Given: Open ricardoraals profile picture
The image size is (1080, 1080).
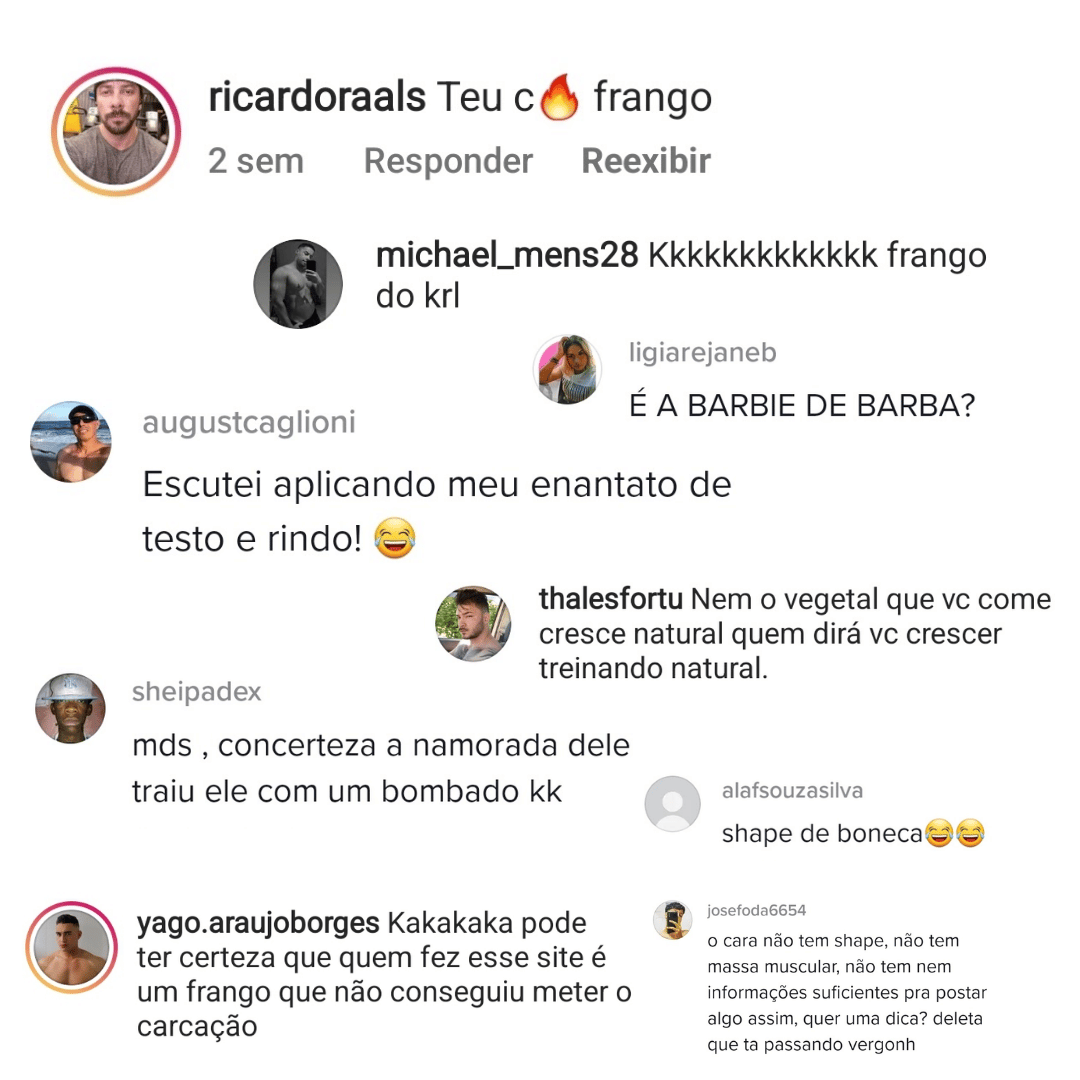Looking at the screenshot, I should tap(116, 132).
